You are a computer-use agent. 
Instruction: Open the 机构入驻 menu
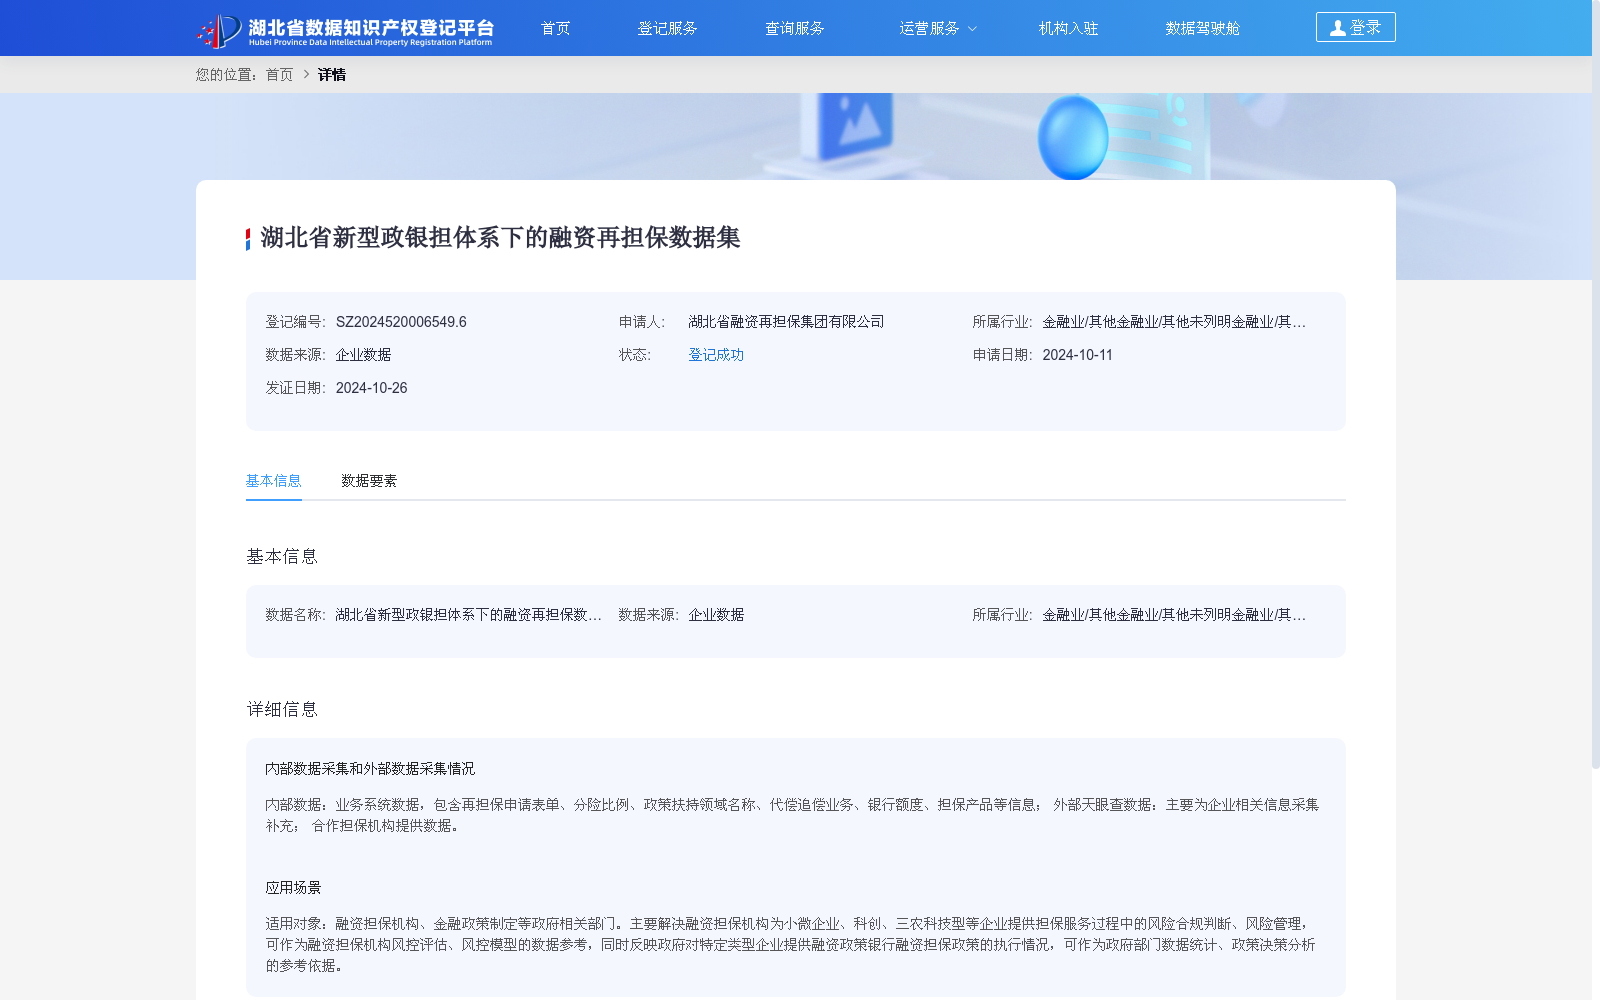[x=1068, y=28]
